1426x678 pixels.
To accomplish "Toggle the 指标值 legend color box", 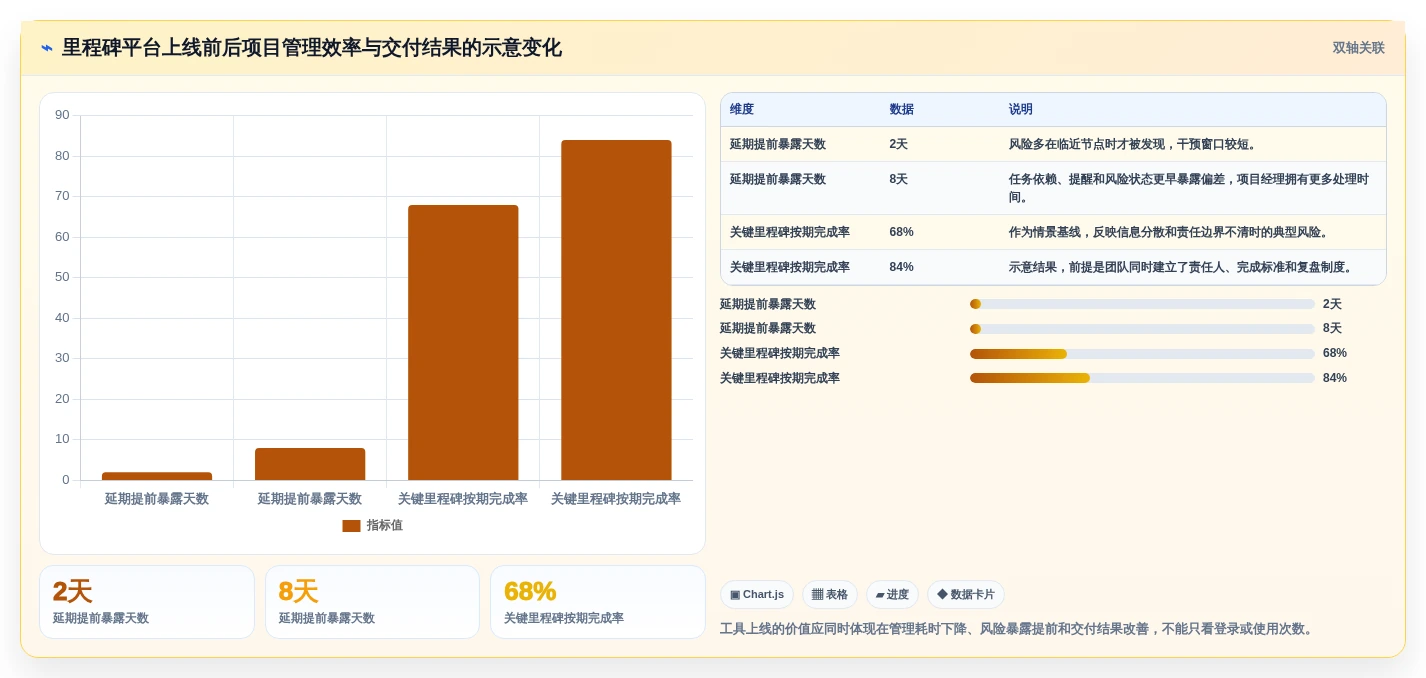I will click(x=351, y=526).
